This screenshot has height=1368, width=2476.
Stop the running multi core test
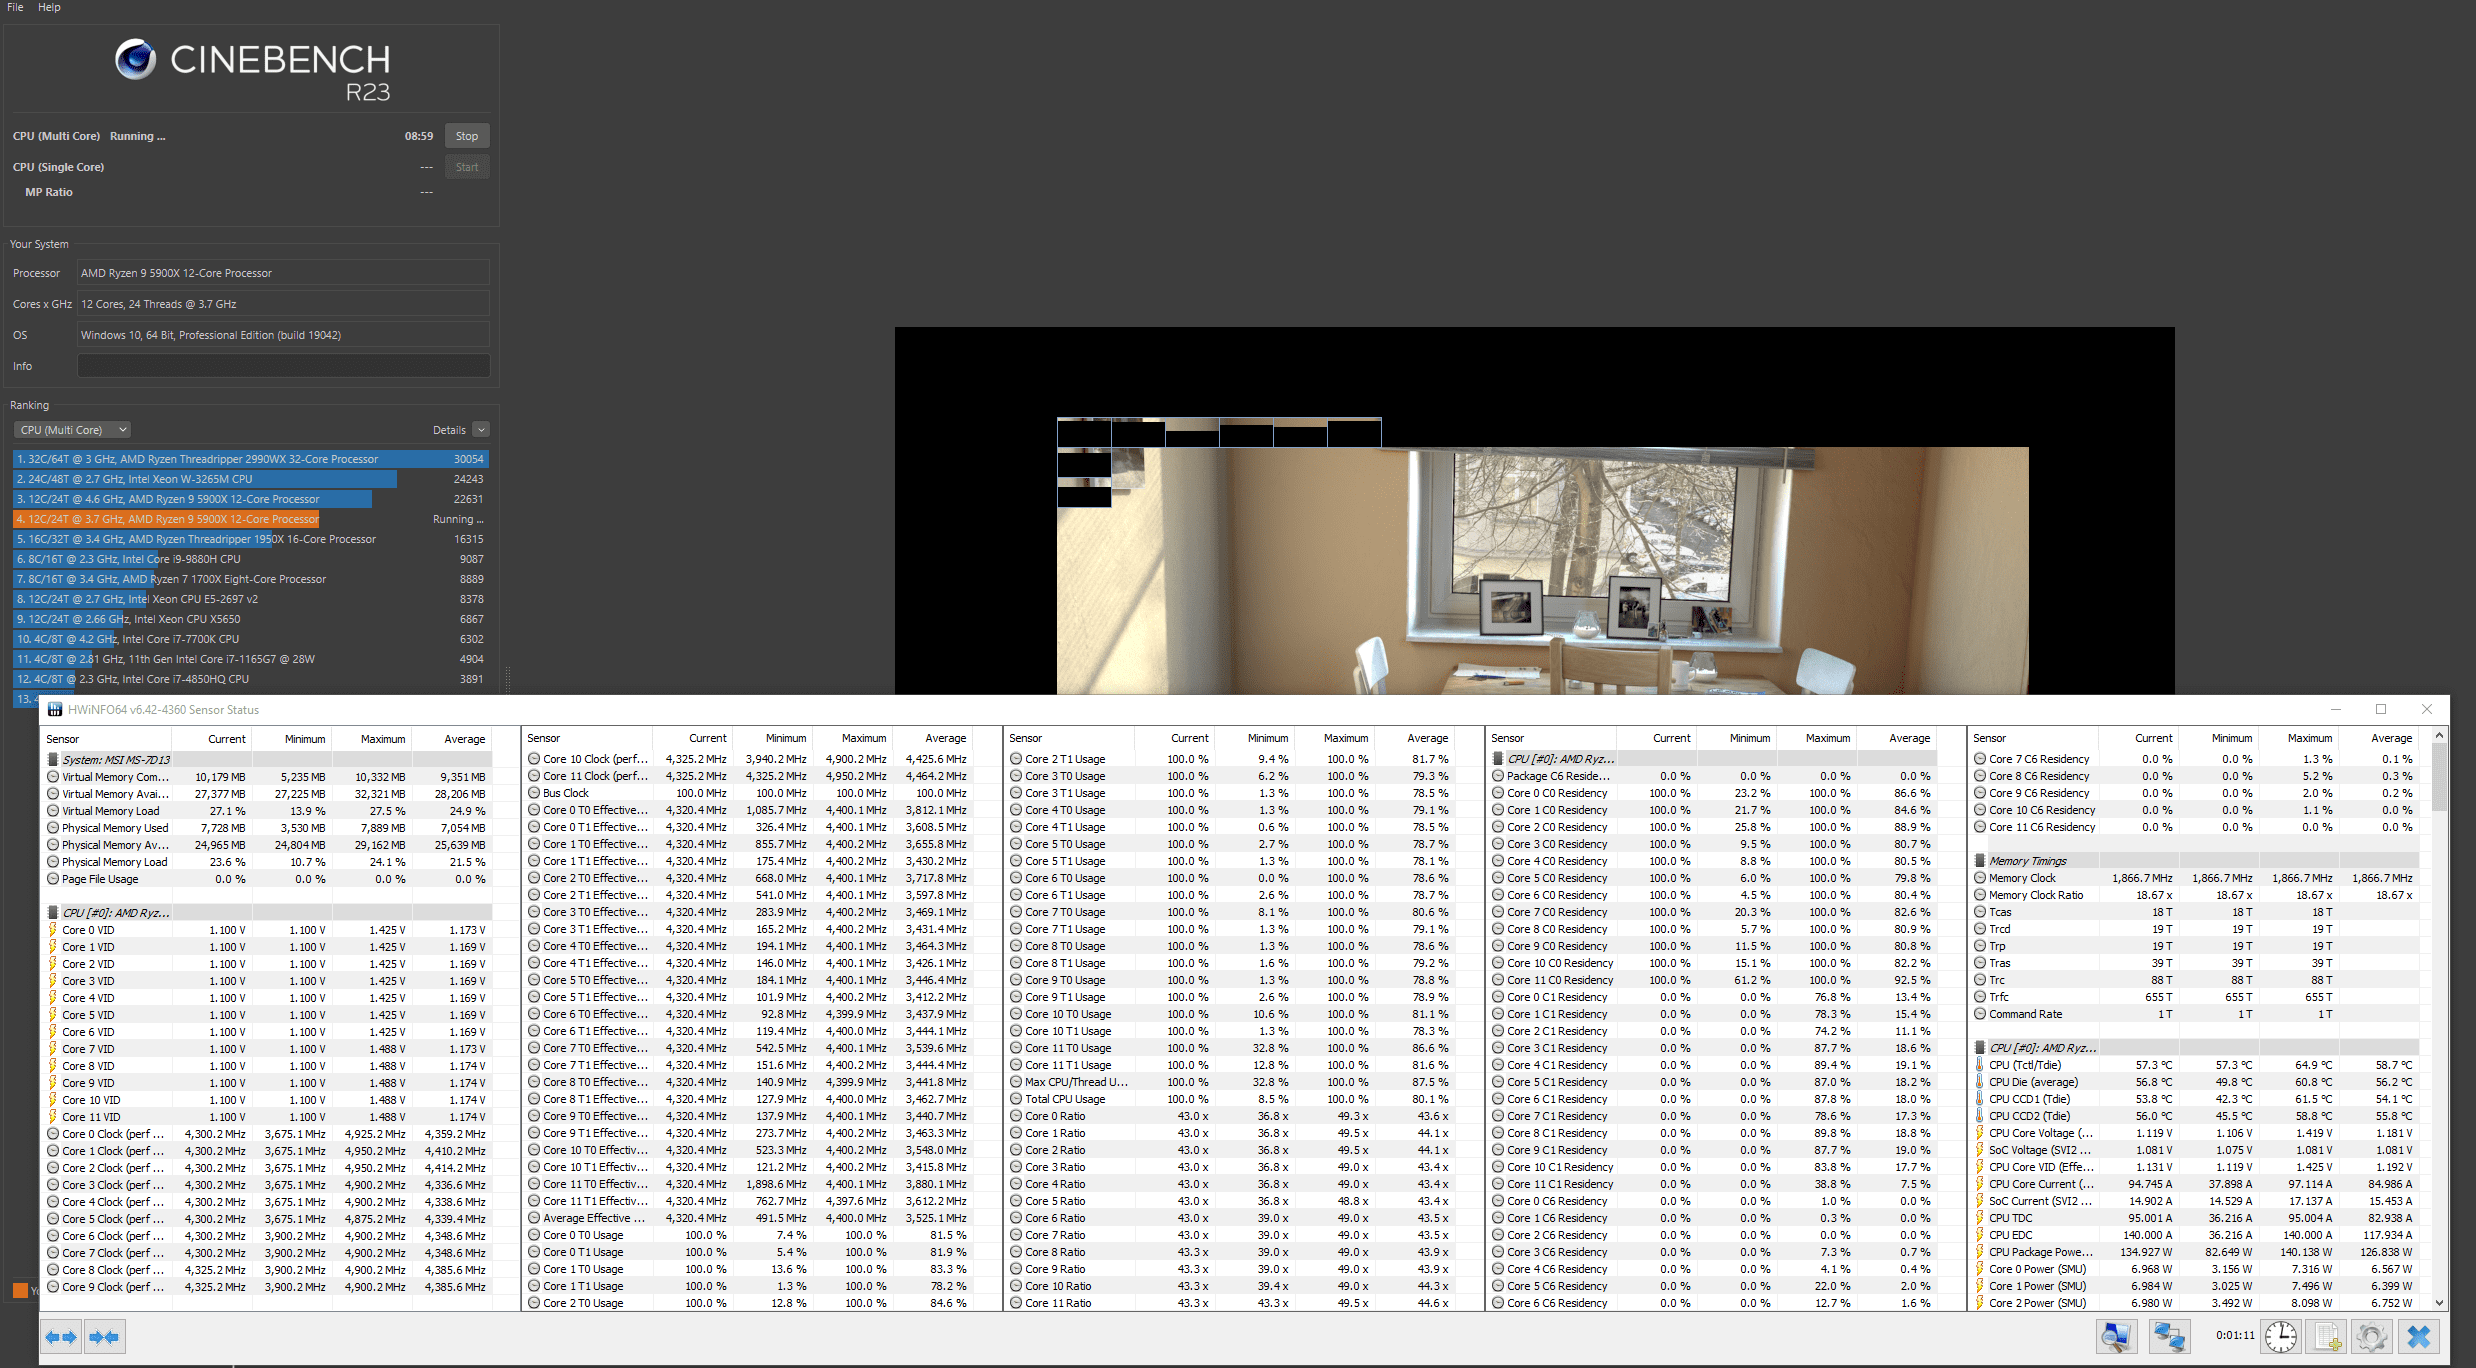click(466, 136)
